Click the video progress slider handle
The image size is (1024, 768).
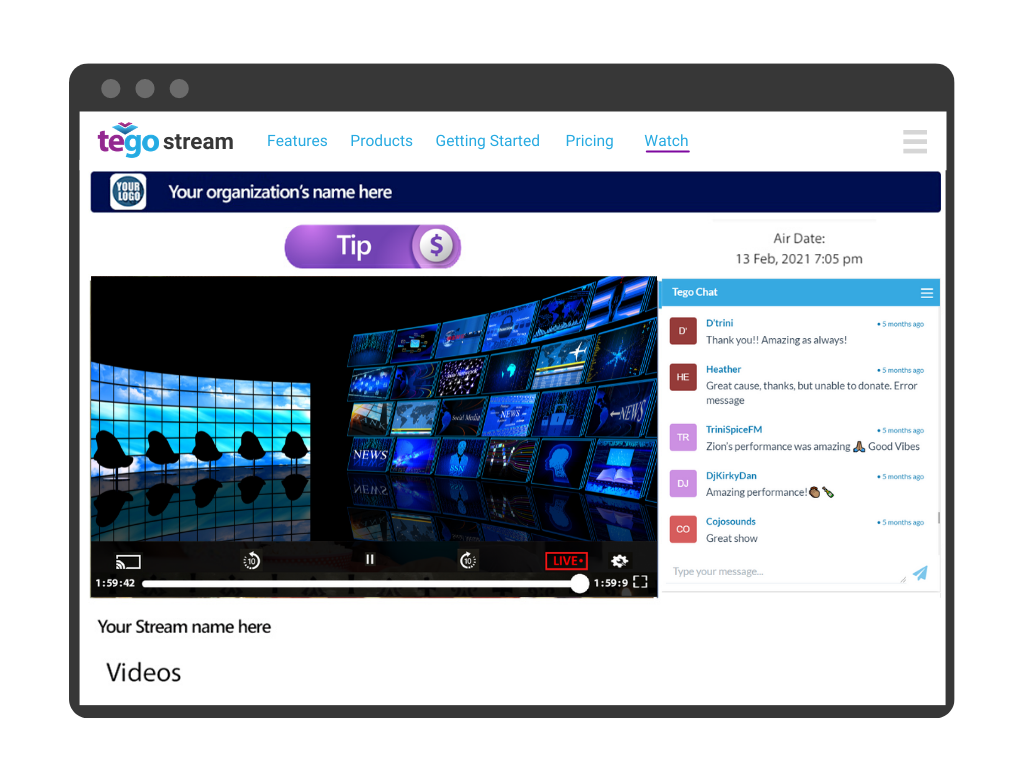point(579,584)
